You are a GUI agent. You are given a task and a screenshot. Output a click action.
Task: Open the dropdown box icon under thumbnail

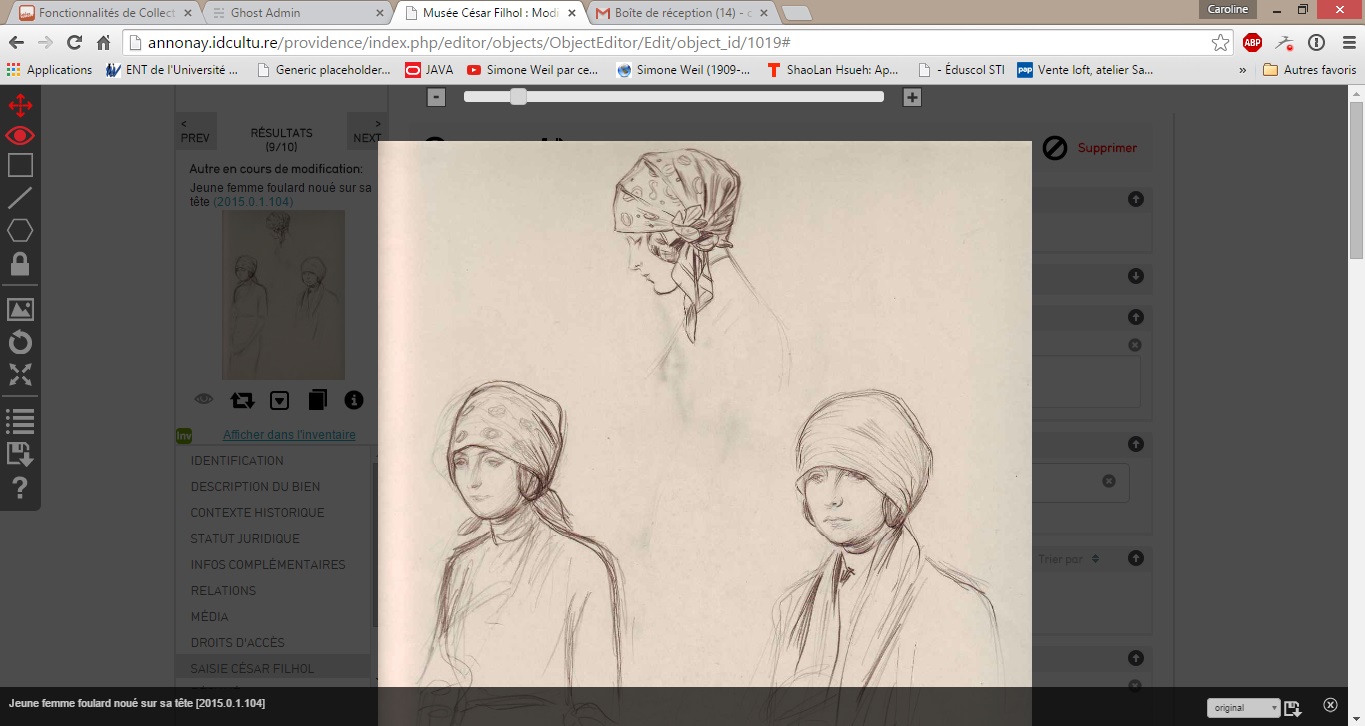pos(280,400)
